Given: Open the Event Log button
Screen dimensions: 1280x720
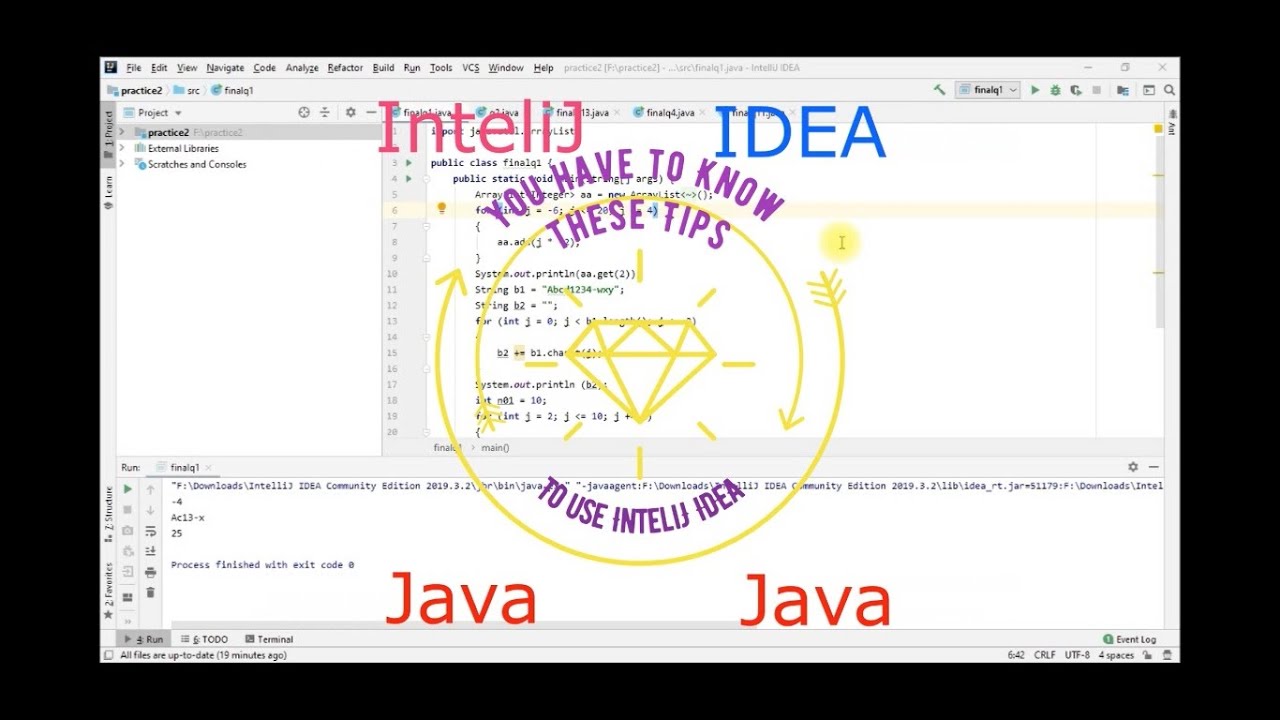Looking at the screenshot, I should click(x=1130, y=639).
